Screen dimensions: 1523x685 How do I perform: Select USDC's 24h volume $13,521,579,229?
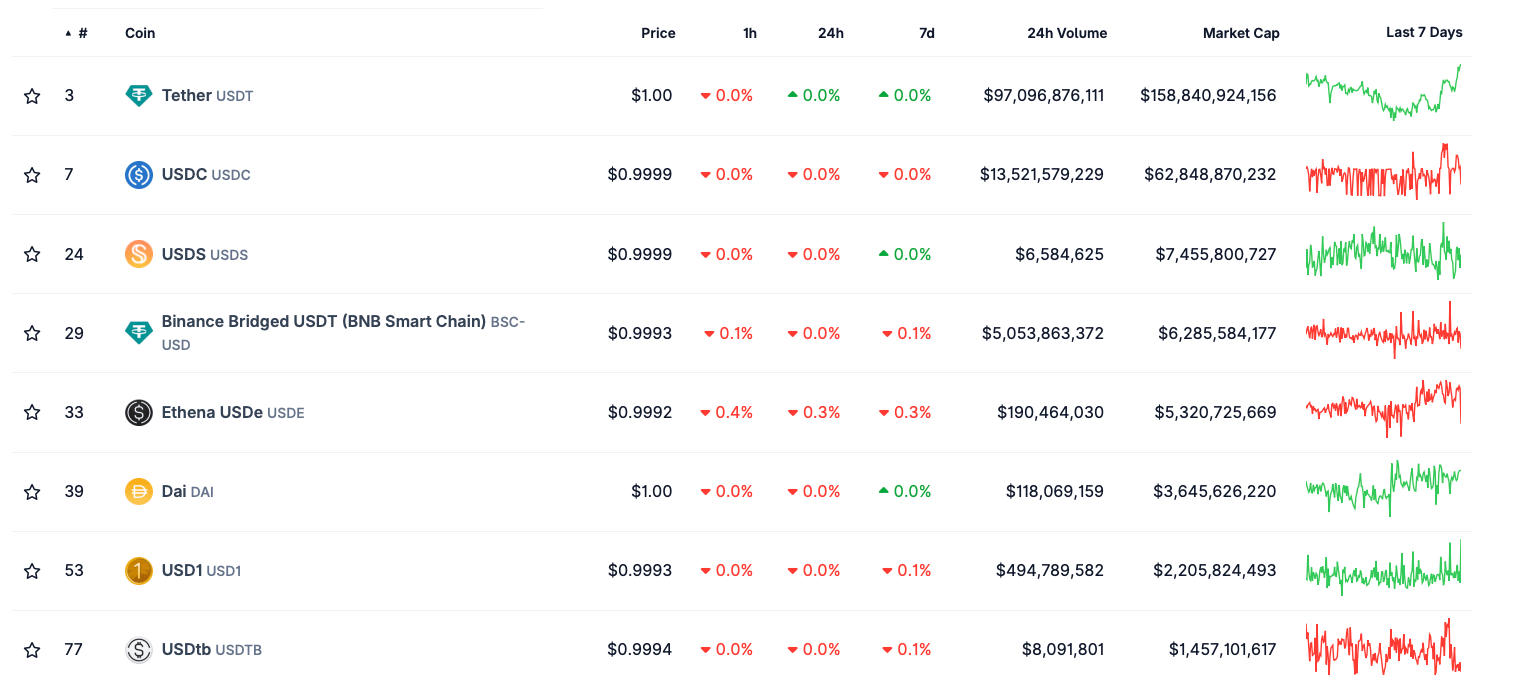(1042, 175)
